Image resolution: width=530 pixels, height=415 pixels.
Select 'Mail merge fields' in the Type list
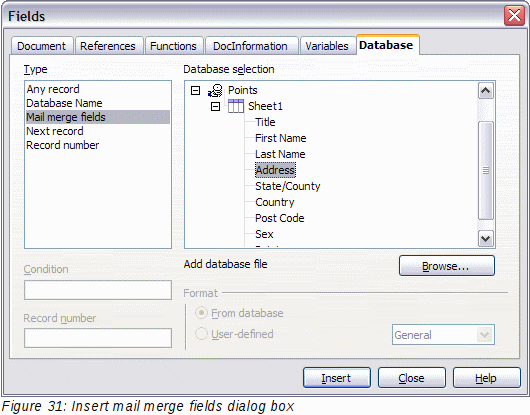point(98,117)
